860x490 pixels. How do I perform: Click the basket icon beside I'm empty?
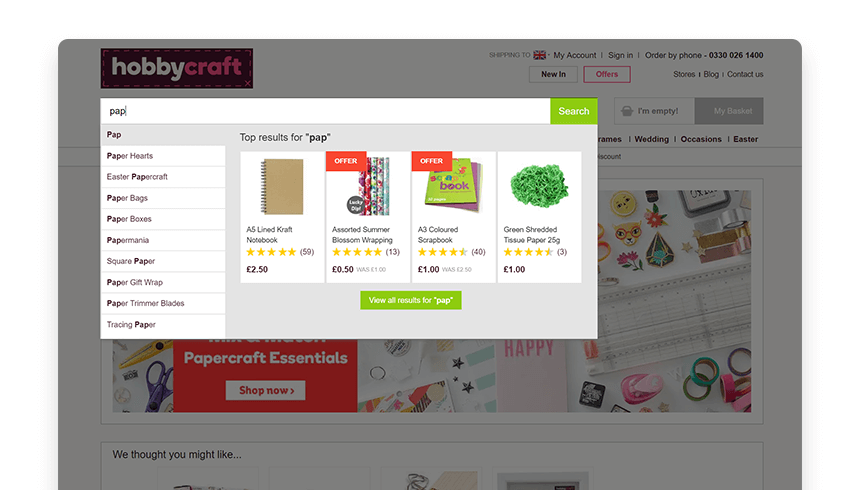(627, 111)
